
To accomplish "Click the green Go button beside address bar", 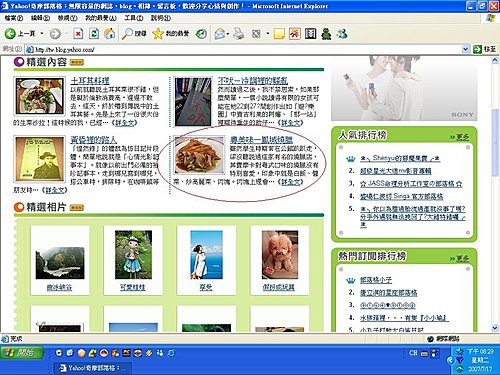I will (477, 49).
